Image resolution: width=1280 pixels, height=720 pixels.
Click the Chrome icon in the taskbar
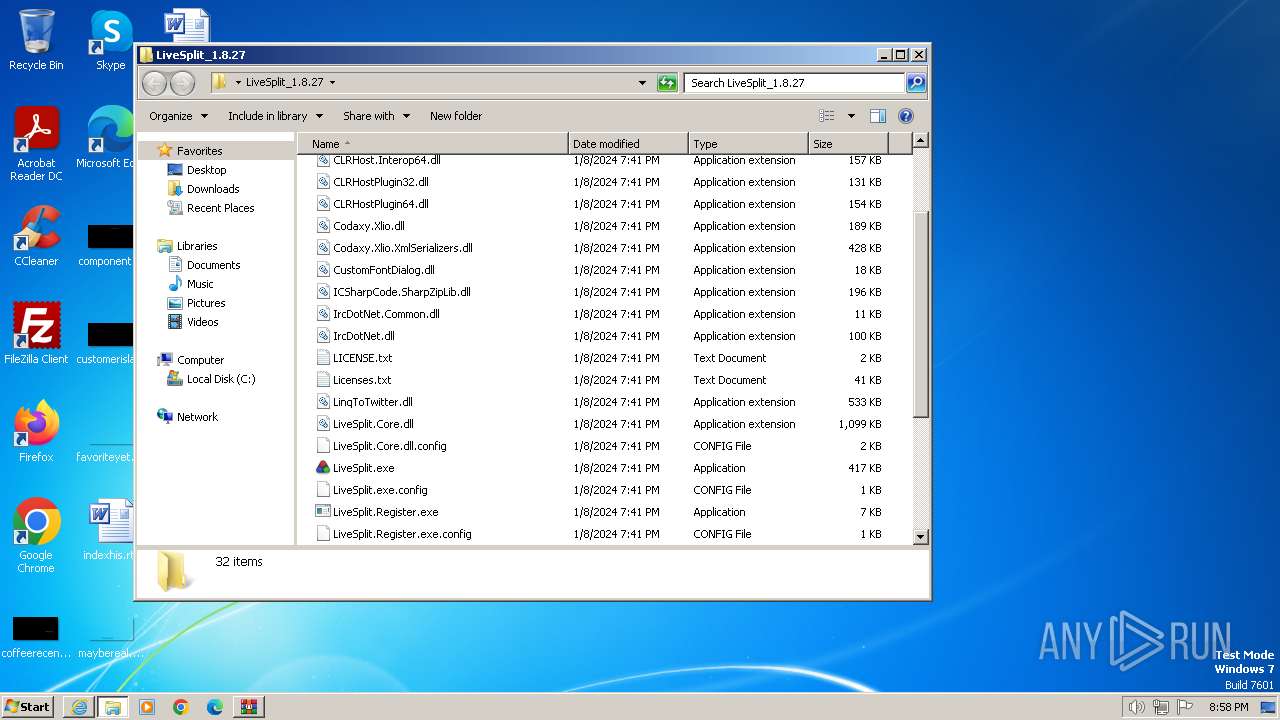coord(181,707)
